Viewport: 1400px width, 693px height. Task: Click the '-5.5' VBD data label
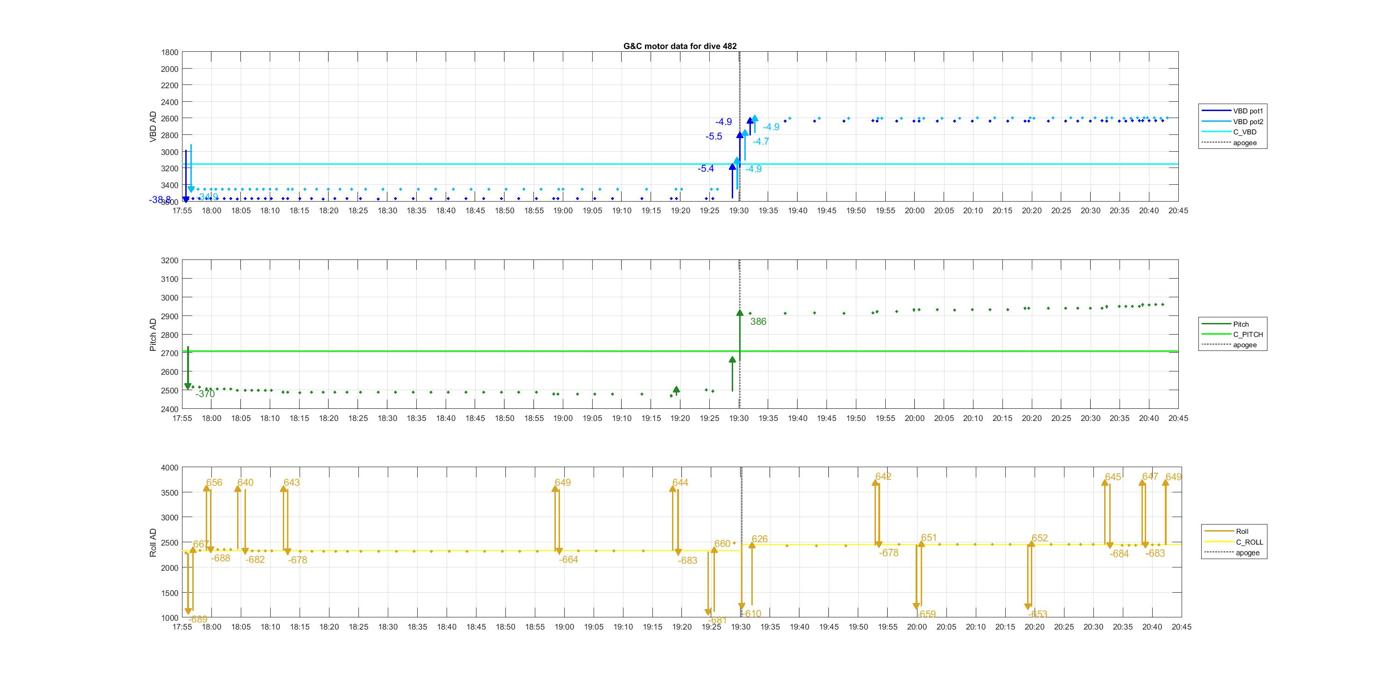coord(714,137)
